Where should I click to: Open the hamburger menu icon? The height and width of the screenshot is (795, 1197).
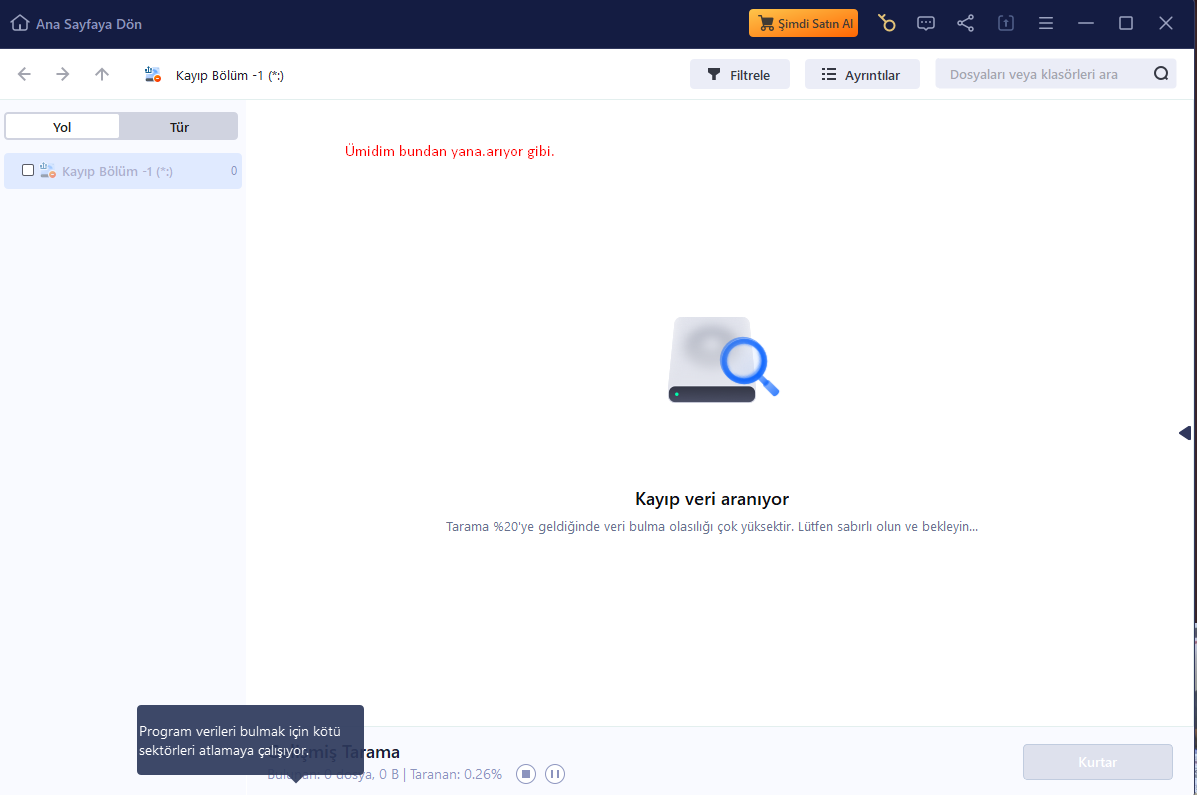tap(1046, 24)
